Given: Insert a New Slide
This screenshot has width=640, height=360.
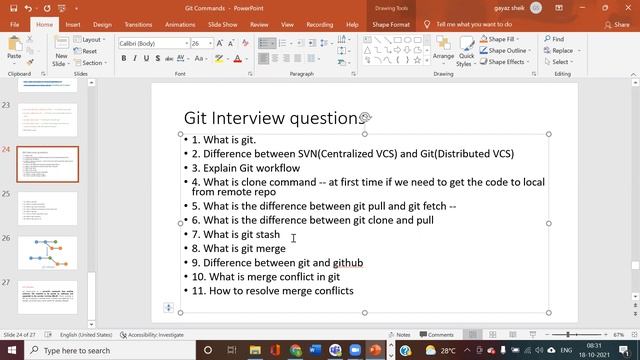Looking at the screenshot, I should pos(61,51).
